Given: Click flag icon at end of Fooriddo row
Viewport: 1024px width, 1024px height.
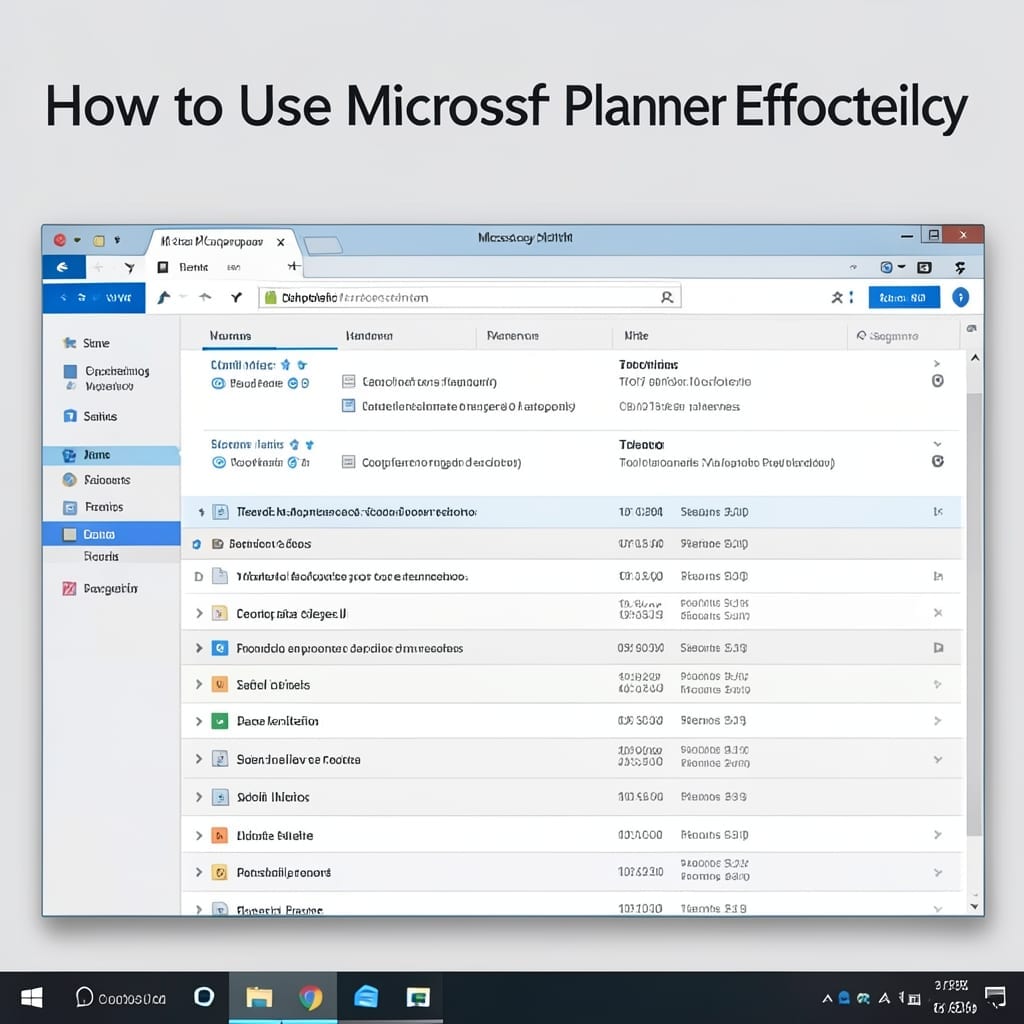Looking at the screenshot, I should (x=938, y=648).
